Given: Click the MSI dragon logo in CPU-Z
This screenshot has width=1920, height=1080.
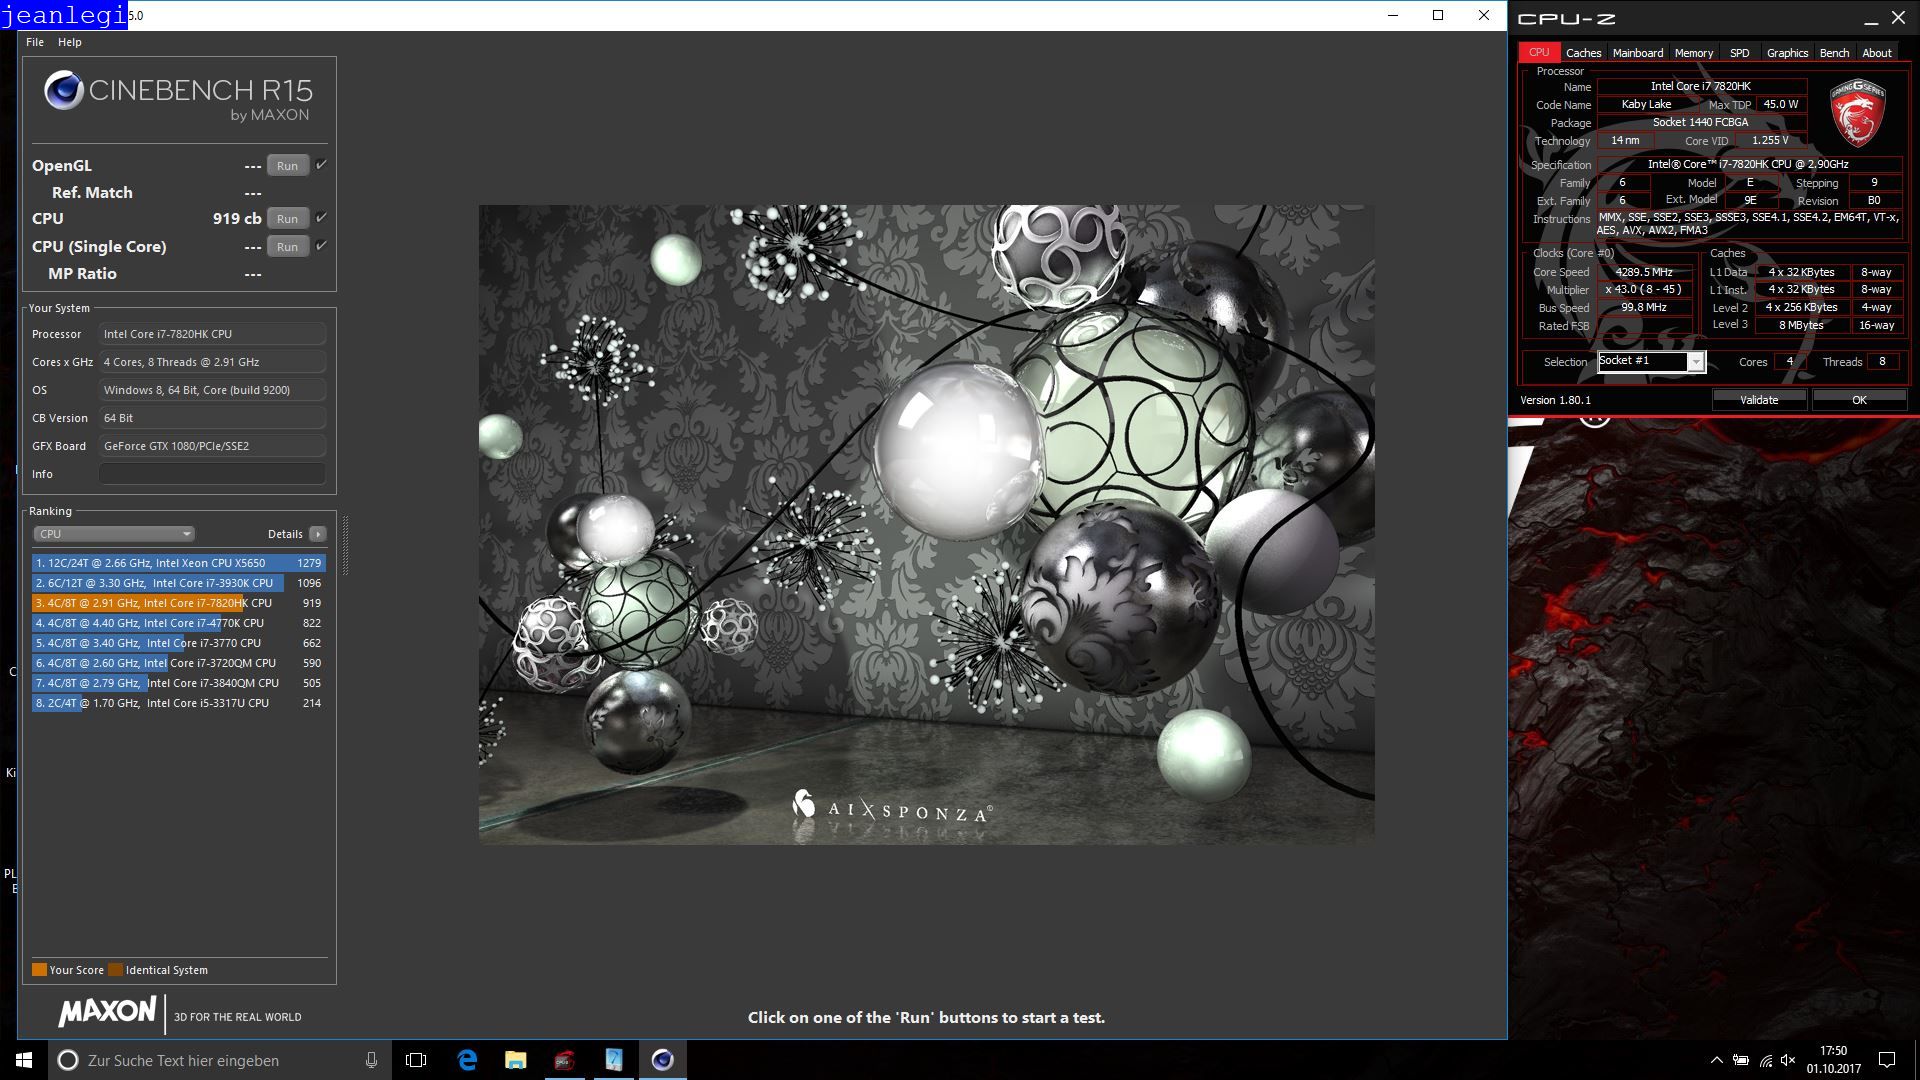Looking at the screenshot, I should (x=1857, y=112).
